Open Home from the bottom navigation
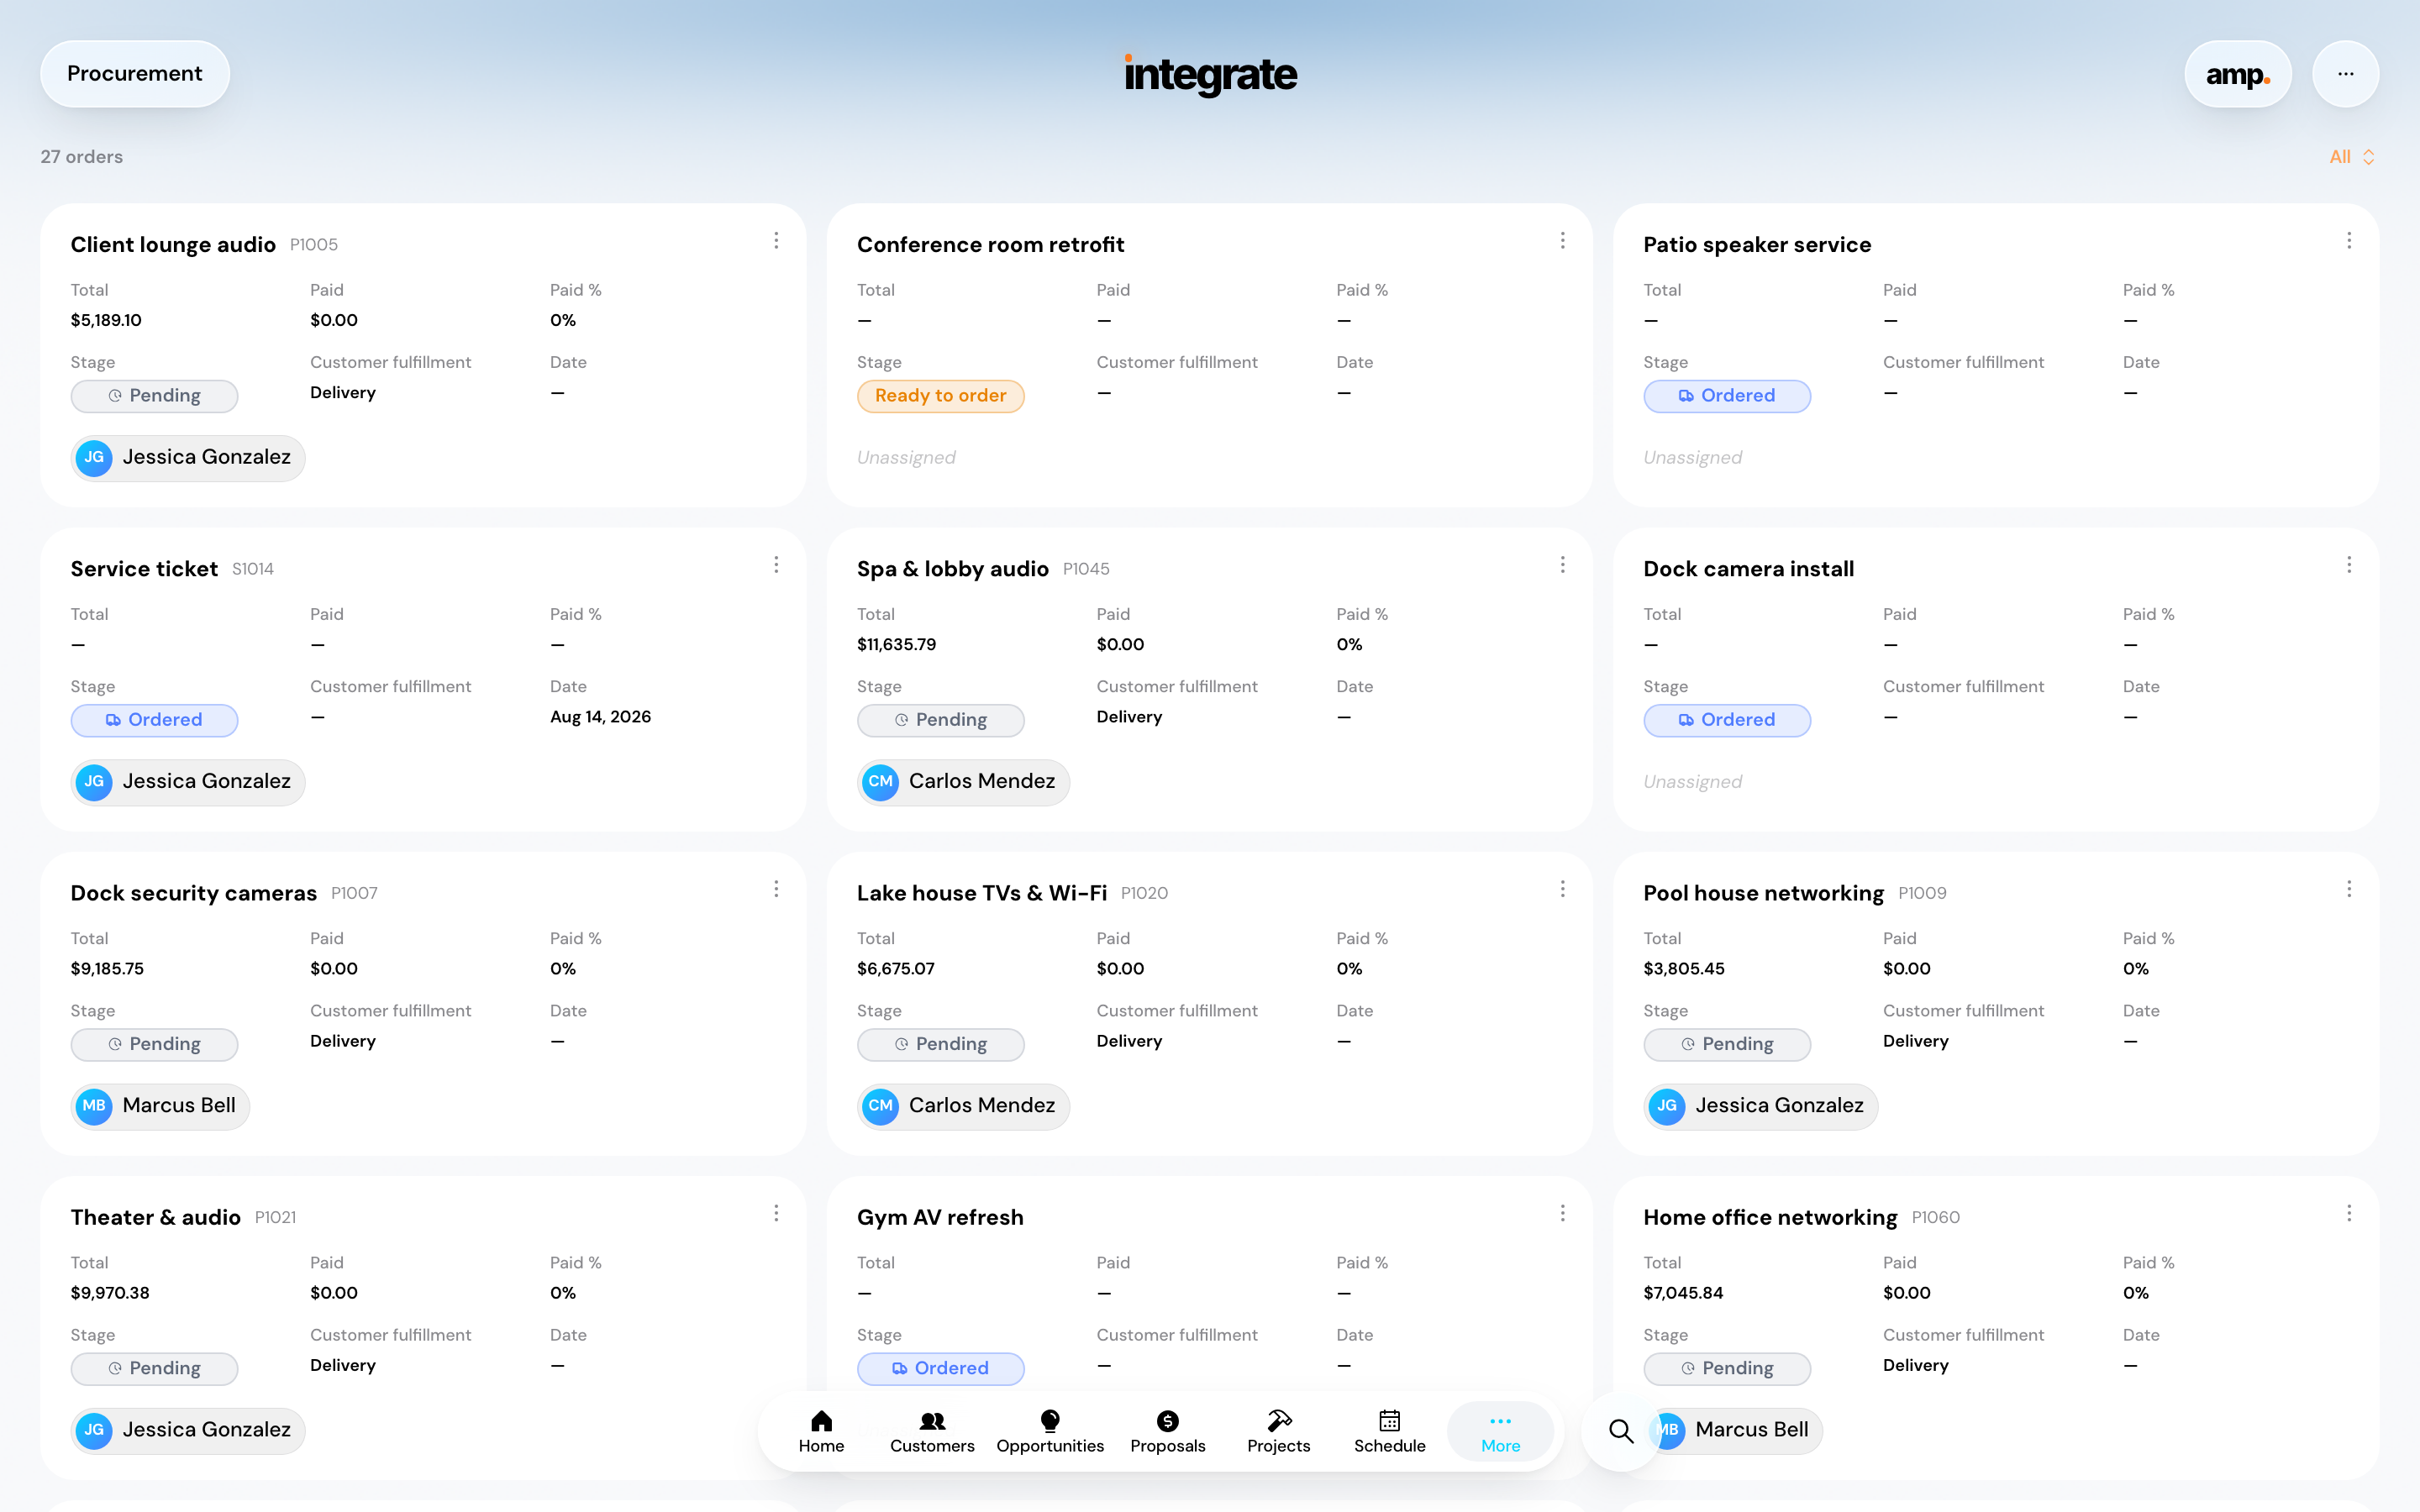2420x1512 pixels. click(x=821, y=1431)
